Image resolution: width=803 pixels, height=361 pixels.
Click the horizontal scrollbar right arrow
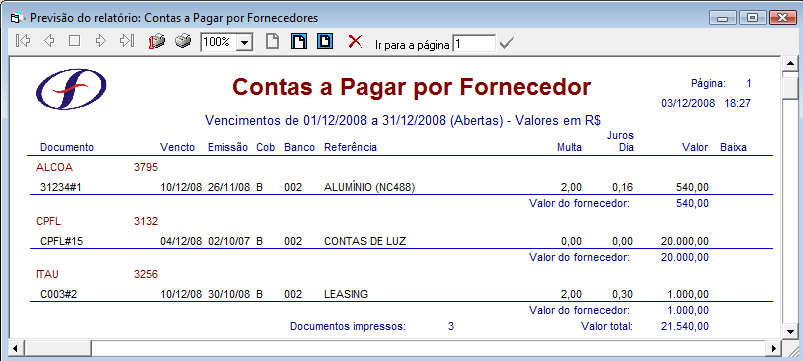coord(774,348)
